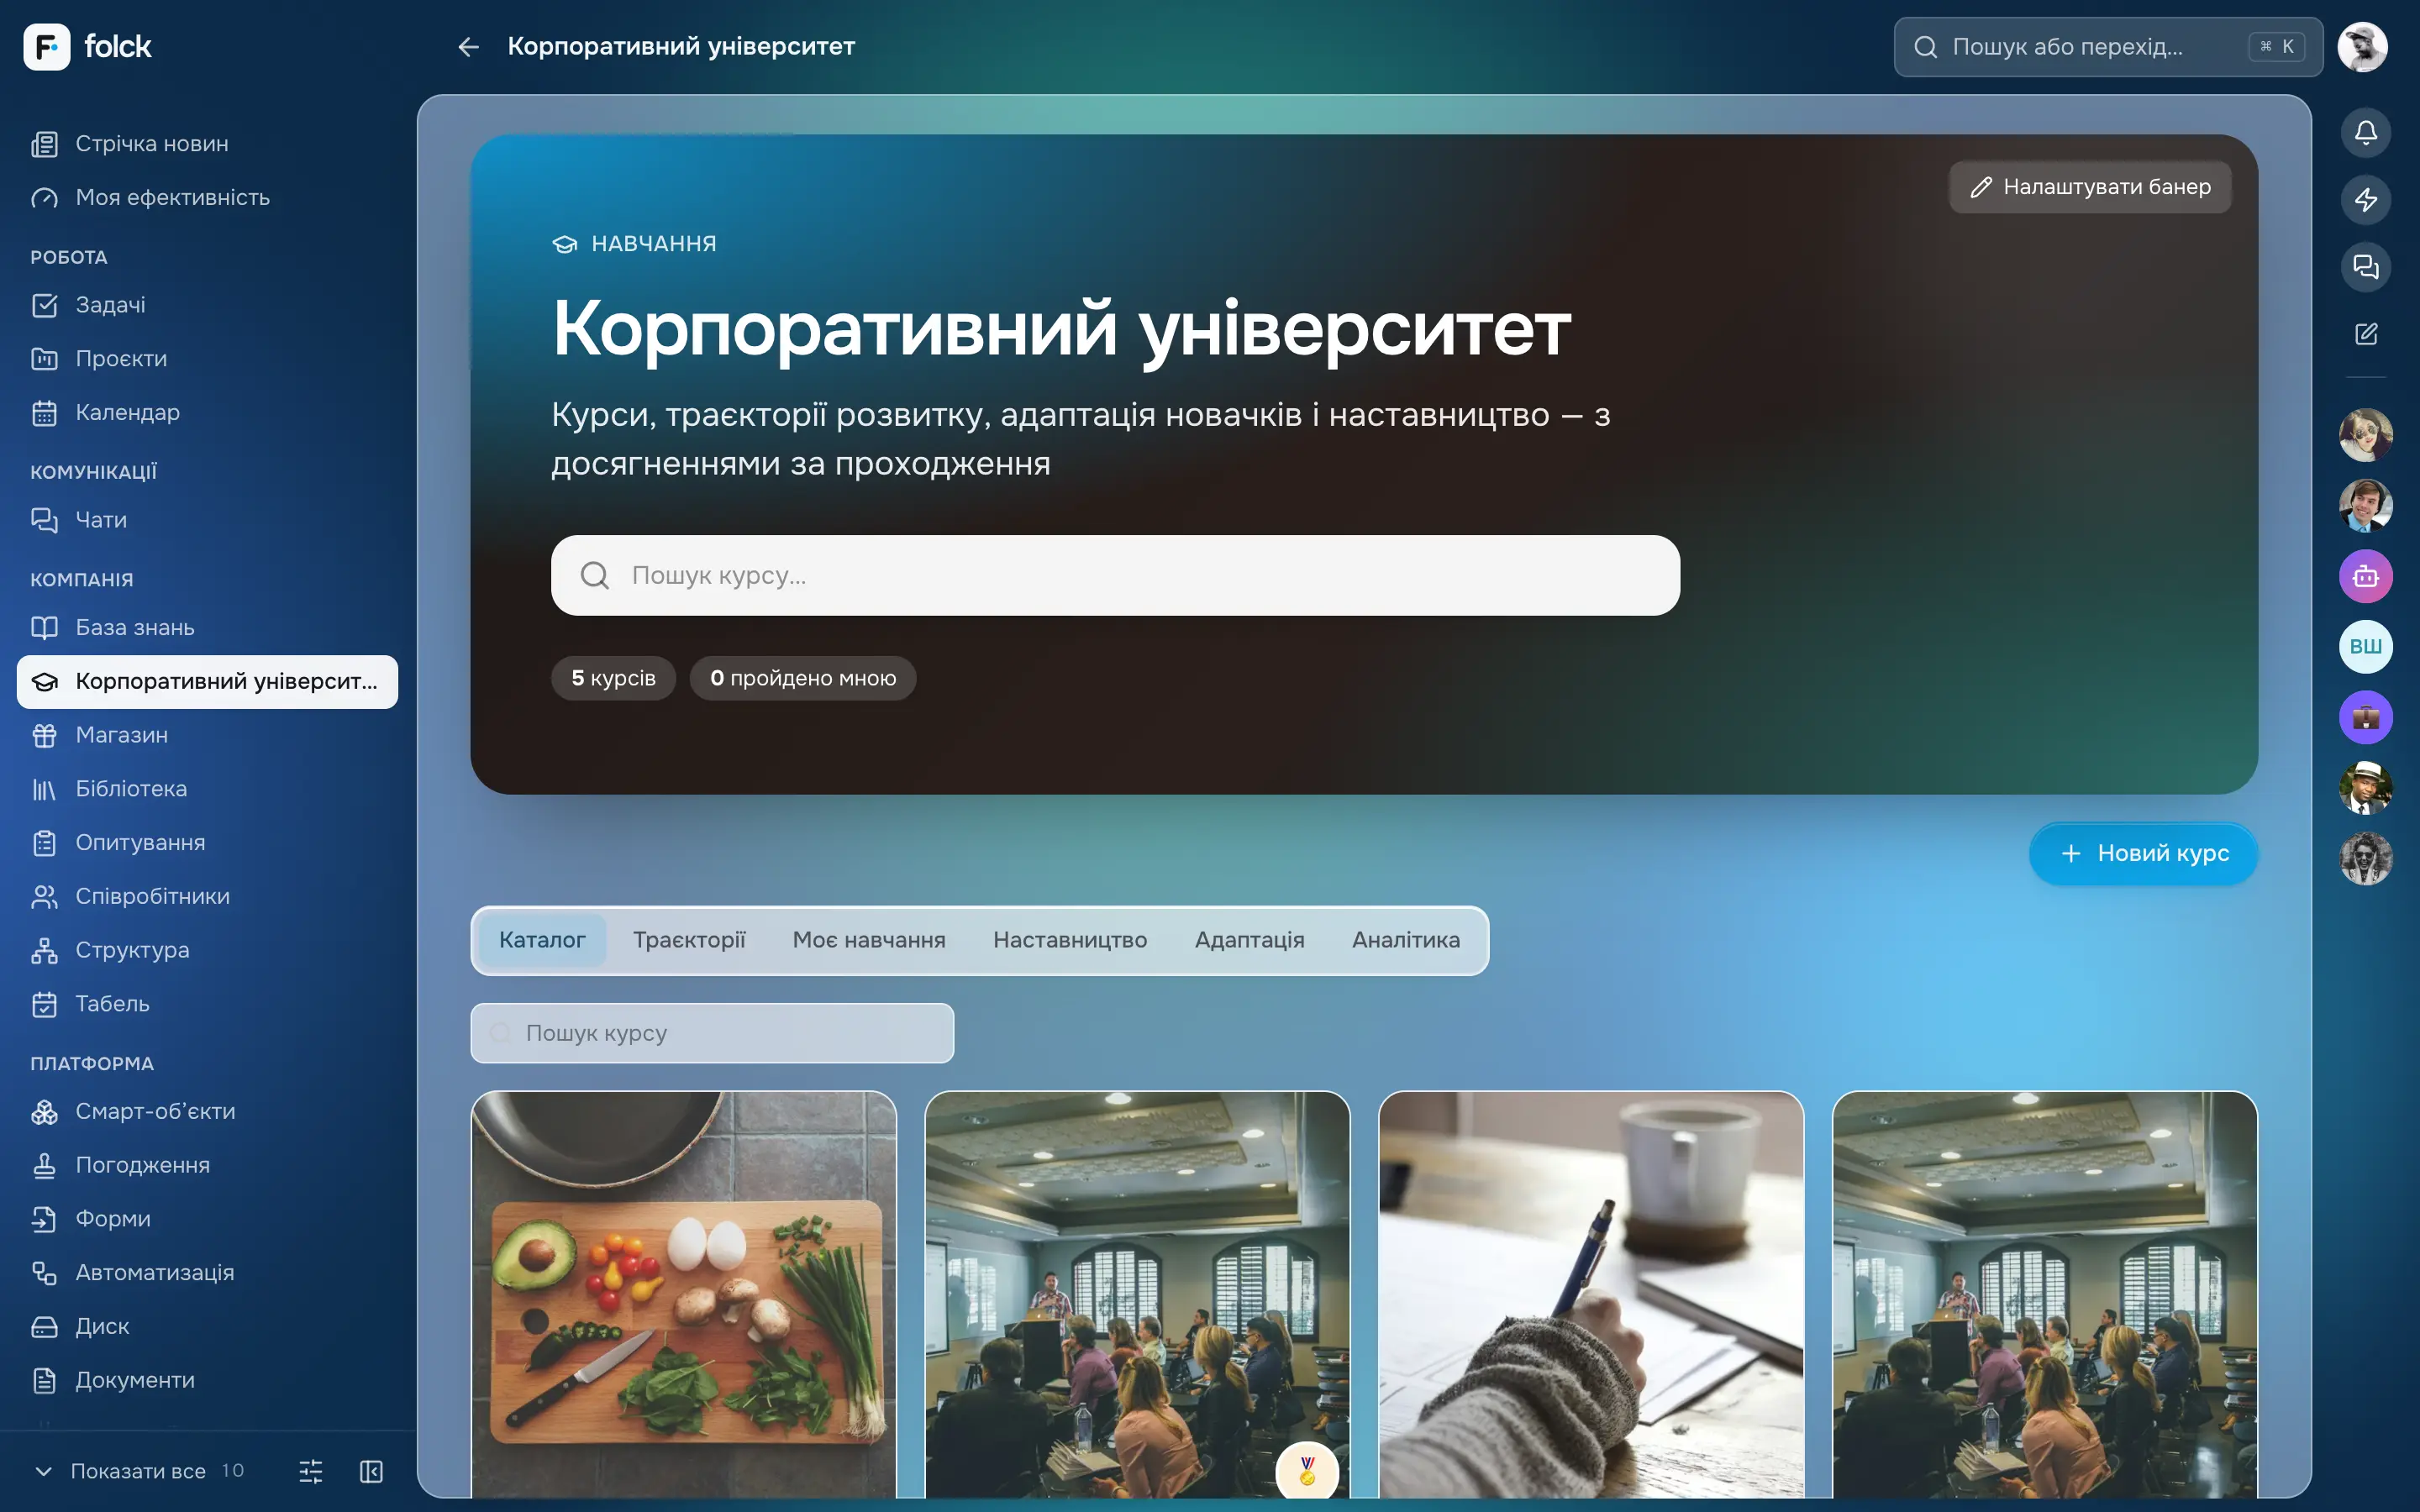Open the chat bubbles icon in right rail
The height and width of the screenshot is (1512, 2420).
pyautogui.click(x=2365, y=266)
